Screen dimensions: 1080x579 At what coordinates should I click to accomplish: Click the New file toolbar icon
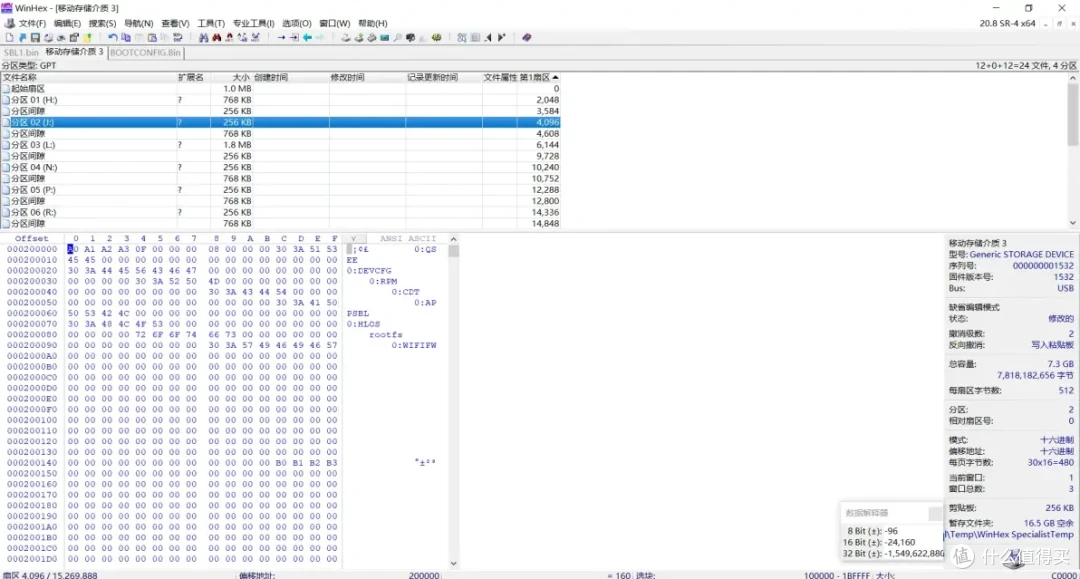tap(8, 38)
